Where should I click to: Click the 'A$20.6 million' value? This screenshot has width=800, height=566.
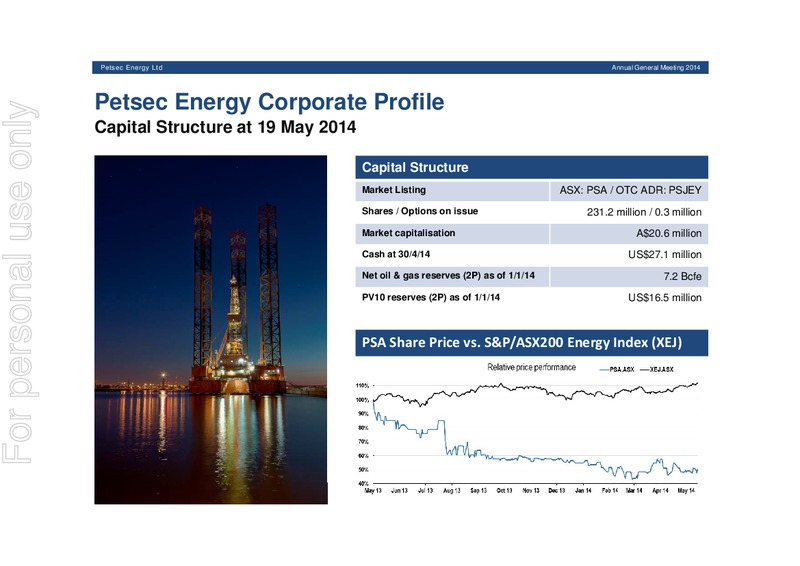click(x=668, y=233)
